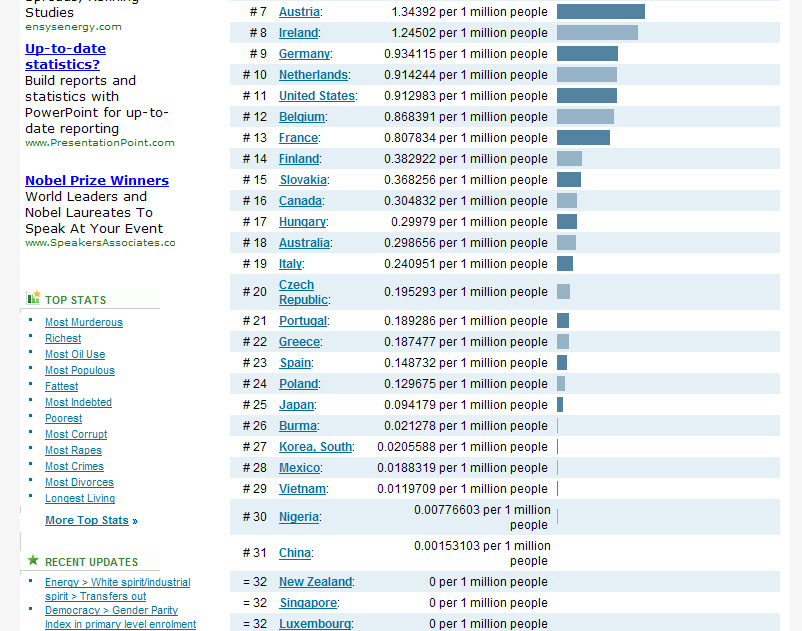Open the Belgium country link
The height and width of the screenshot is (631, 802).
[302, 117]
